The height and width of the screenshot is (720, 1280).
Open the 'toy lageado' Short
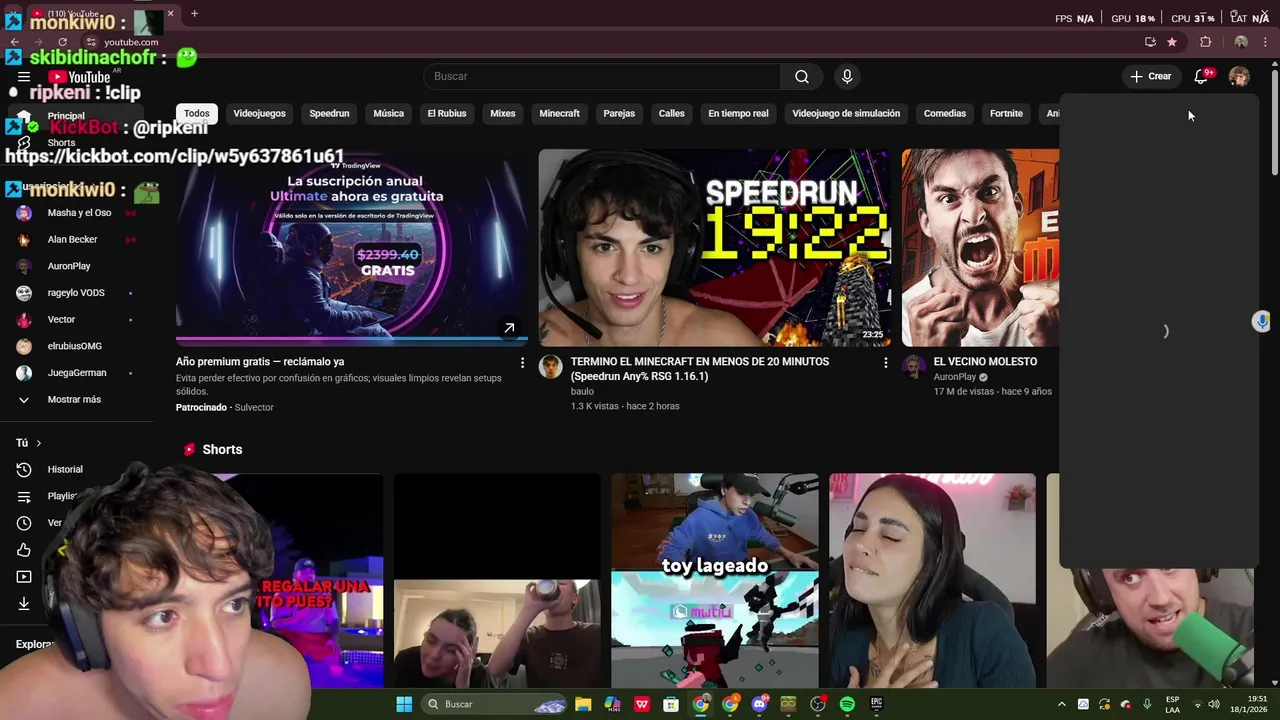point(714,581)
